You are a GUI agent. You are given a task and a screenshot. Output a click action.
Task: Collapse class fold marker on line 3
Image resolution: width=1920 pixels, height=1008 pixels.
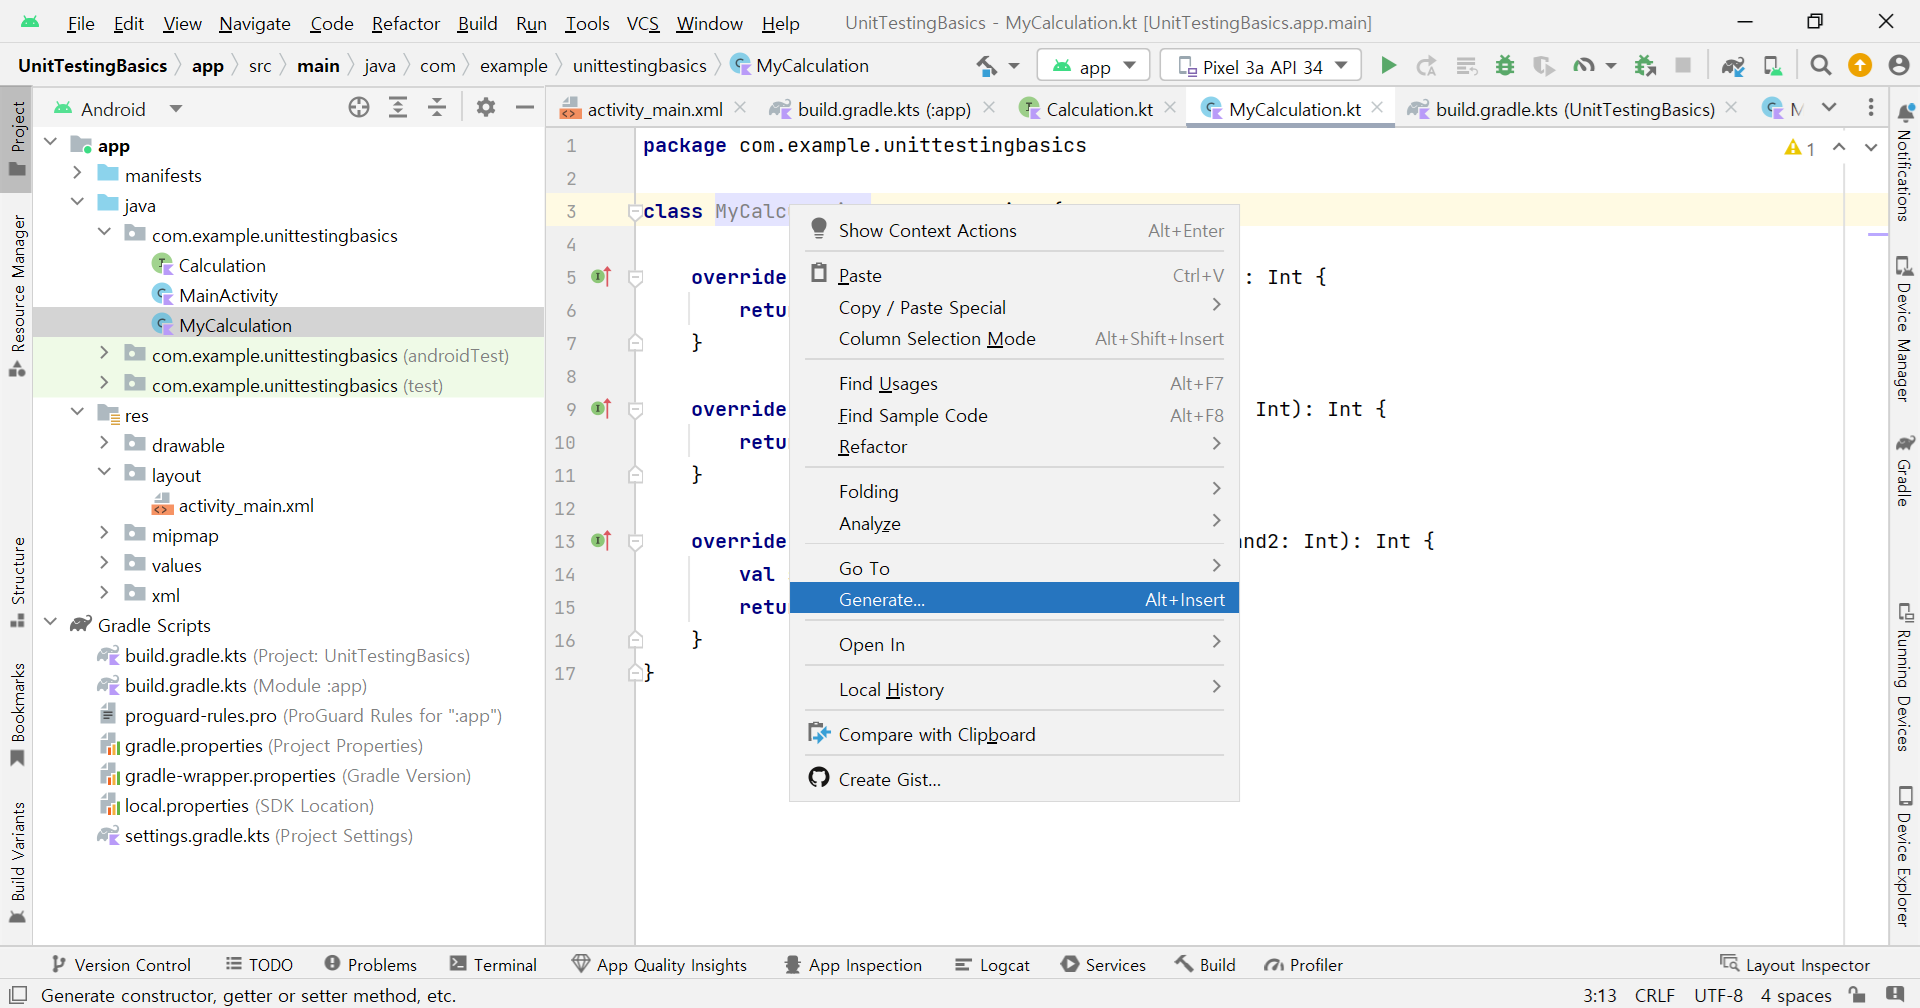click(635, 211)
